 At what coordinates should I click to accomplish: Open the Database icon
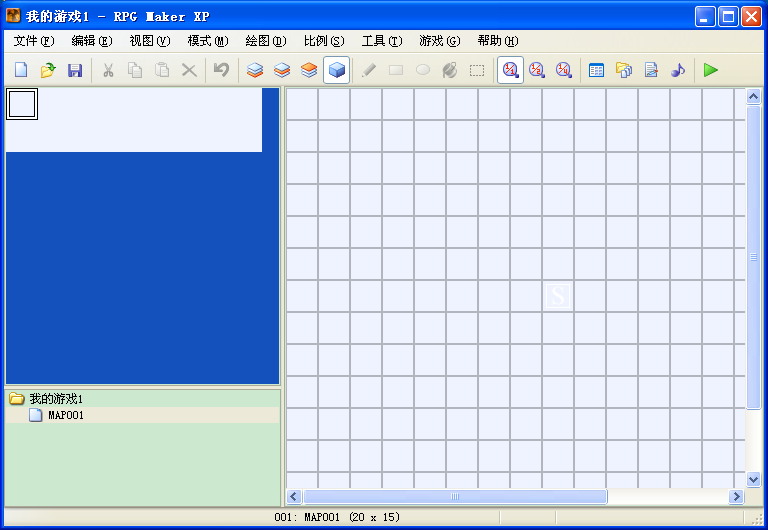point(596,70)
